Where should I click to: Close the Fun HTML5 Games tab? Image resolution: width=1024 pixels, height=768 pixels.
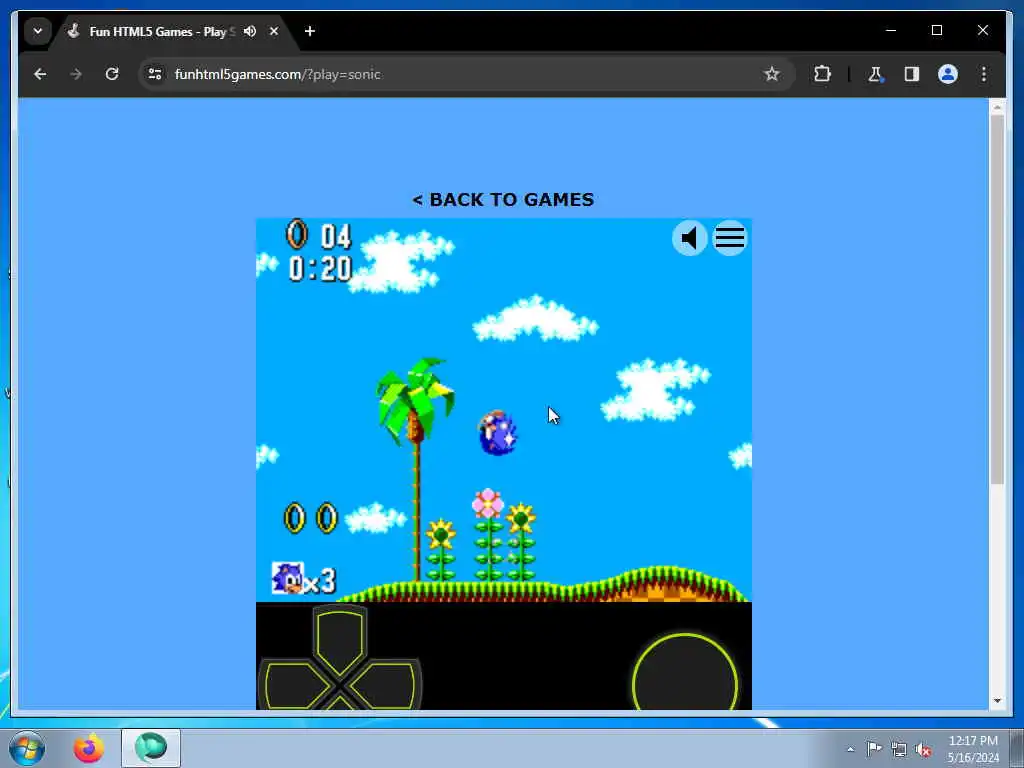pyautogui.click(x=274, y=31)
